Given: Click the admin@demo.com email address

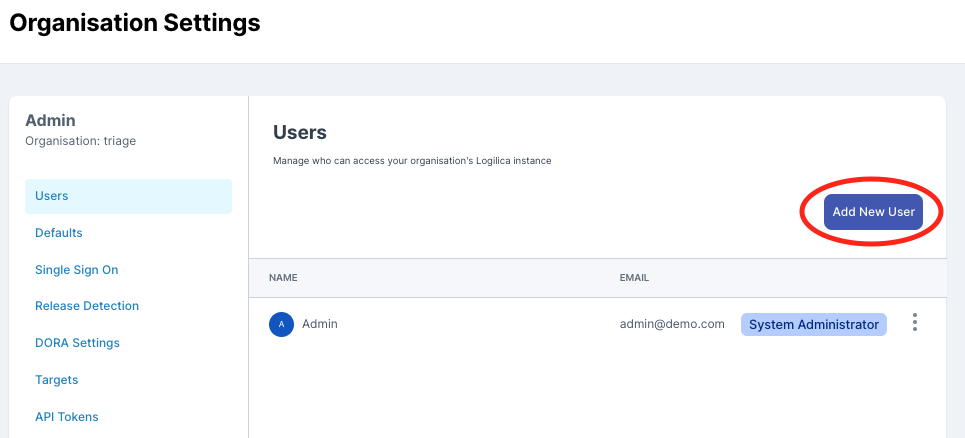Looking at the screenshot, I should [672, 324].
